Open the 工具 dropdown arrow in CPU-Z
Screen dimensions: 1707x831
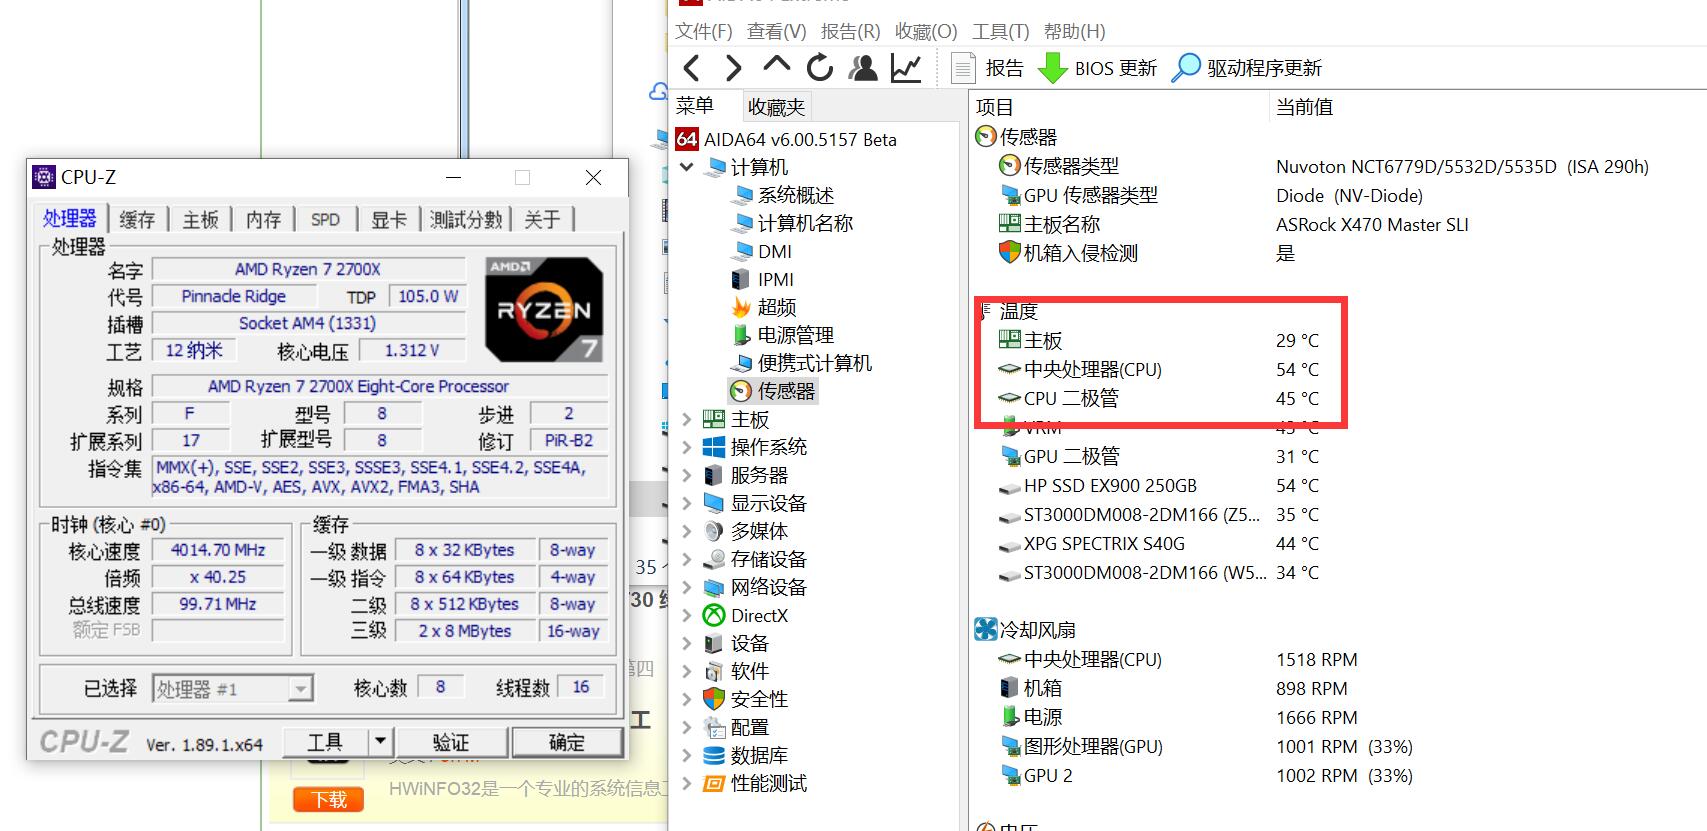(x=380, y=742)
